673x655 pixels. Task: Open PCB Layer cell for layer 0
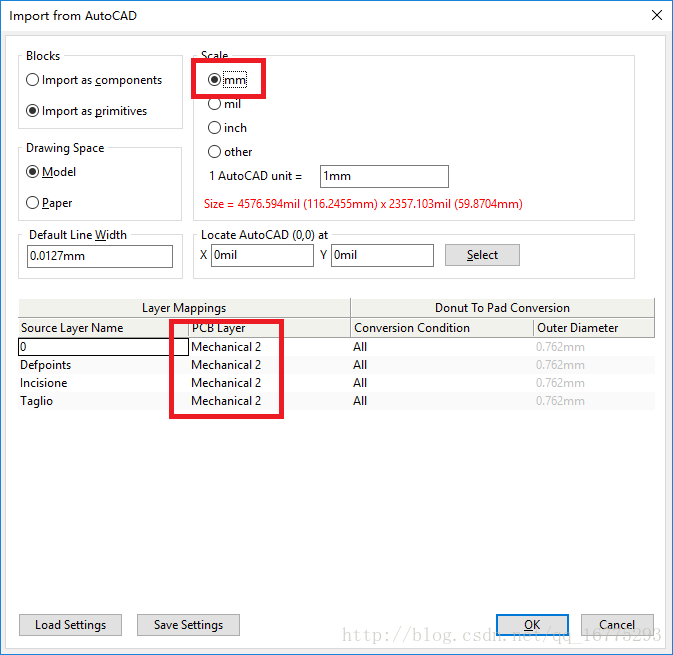(x=269, y=347)
